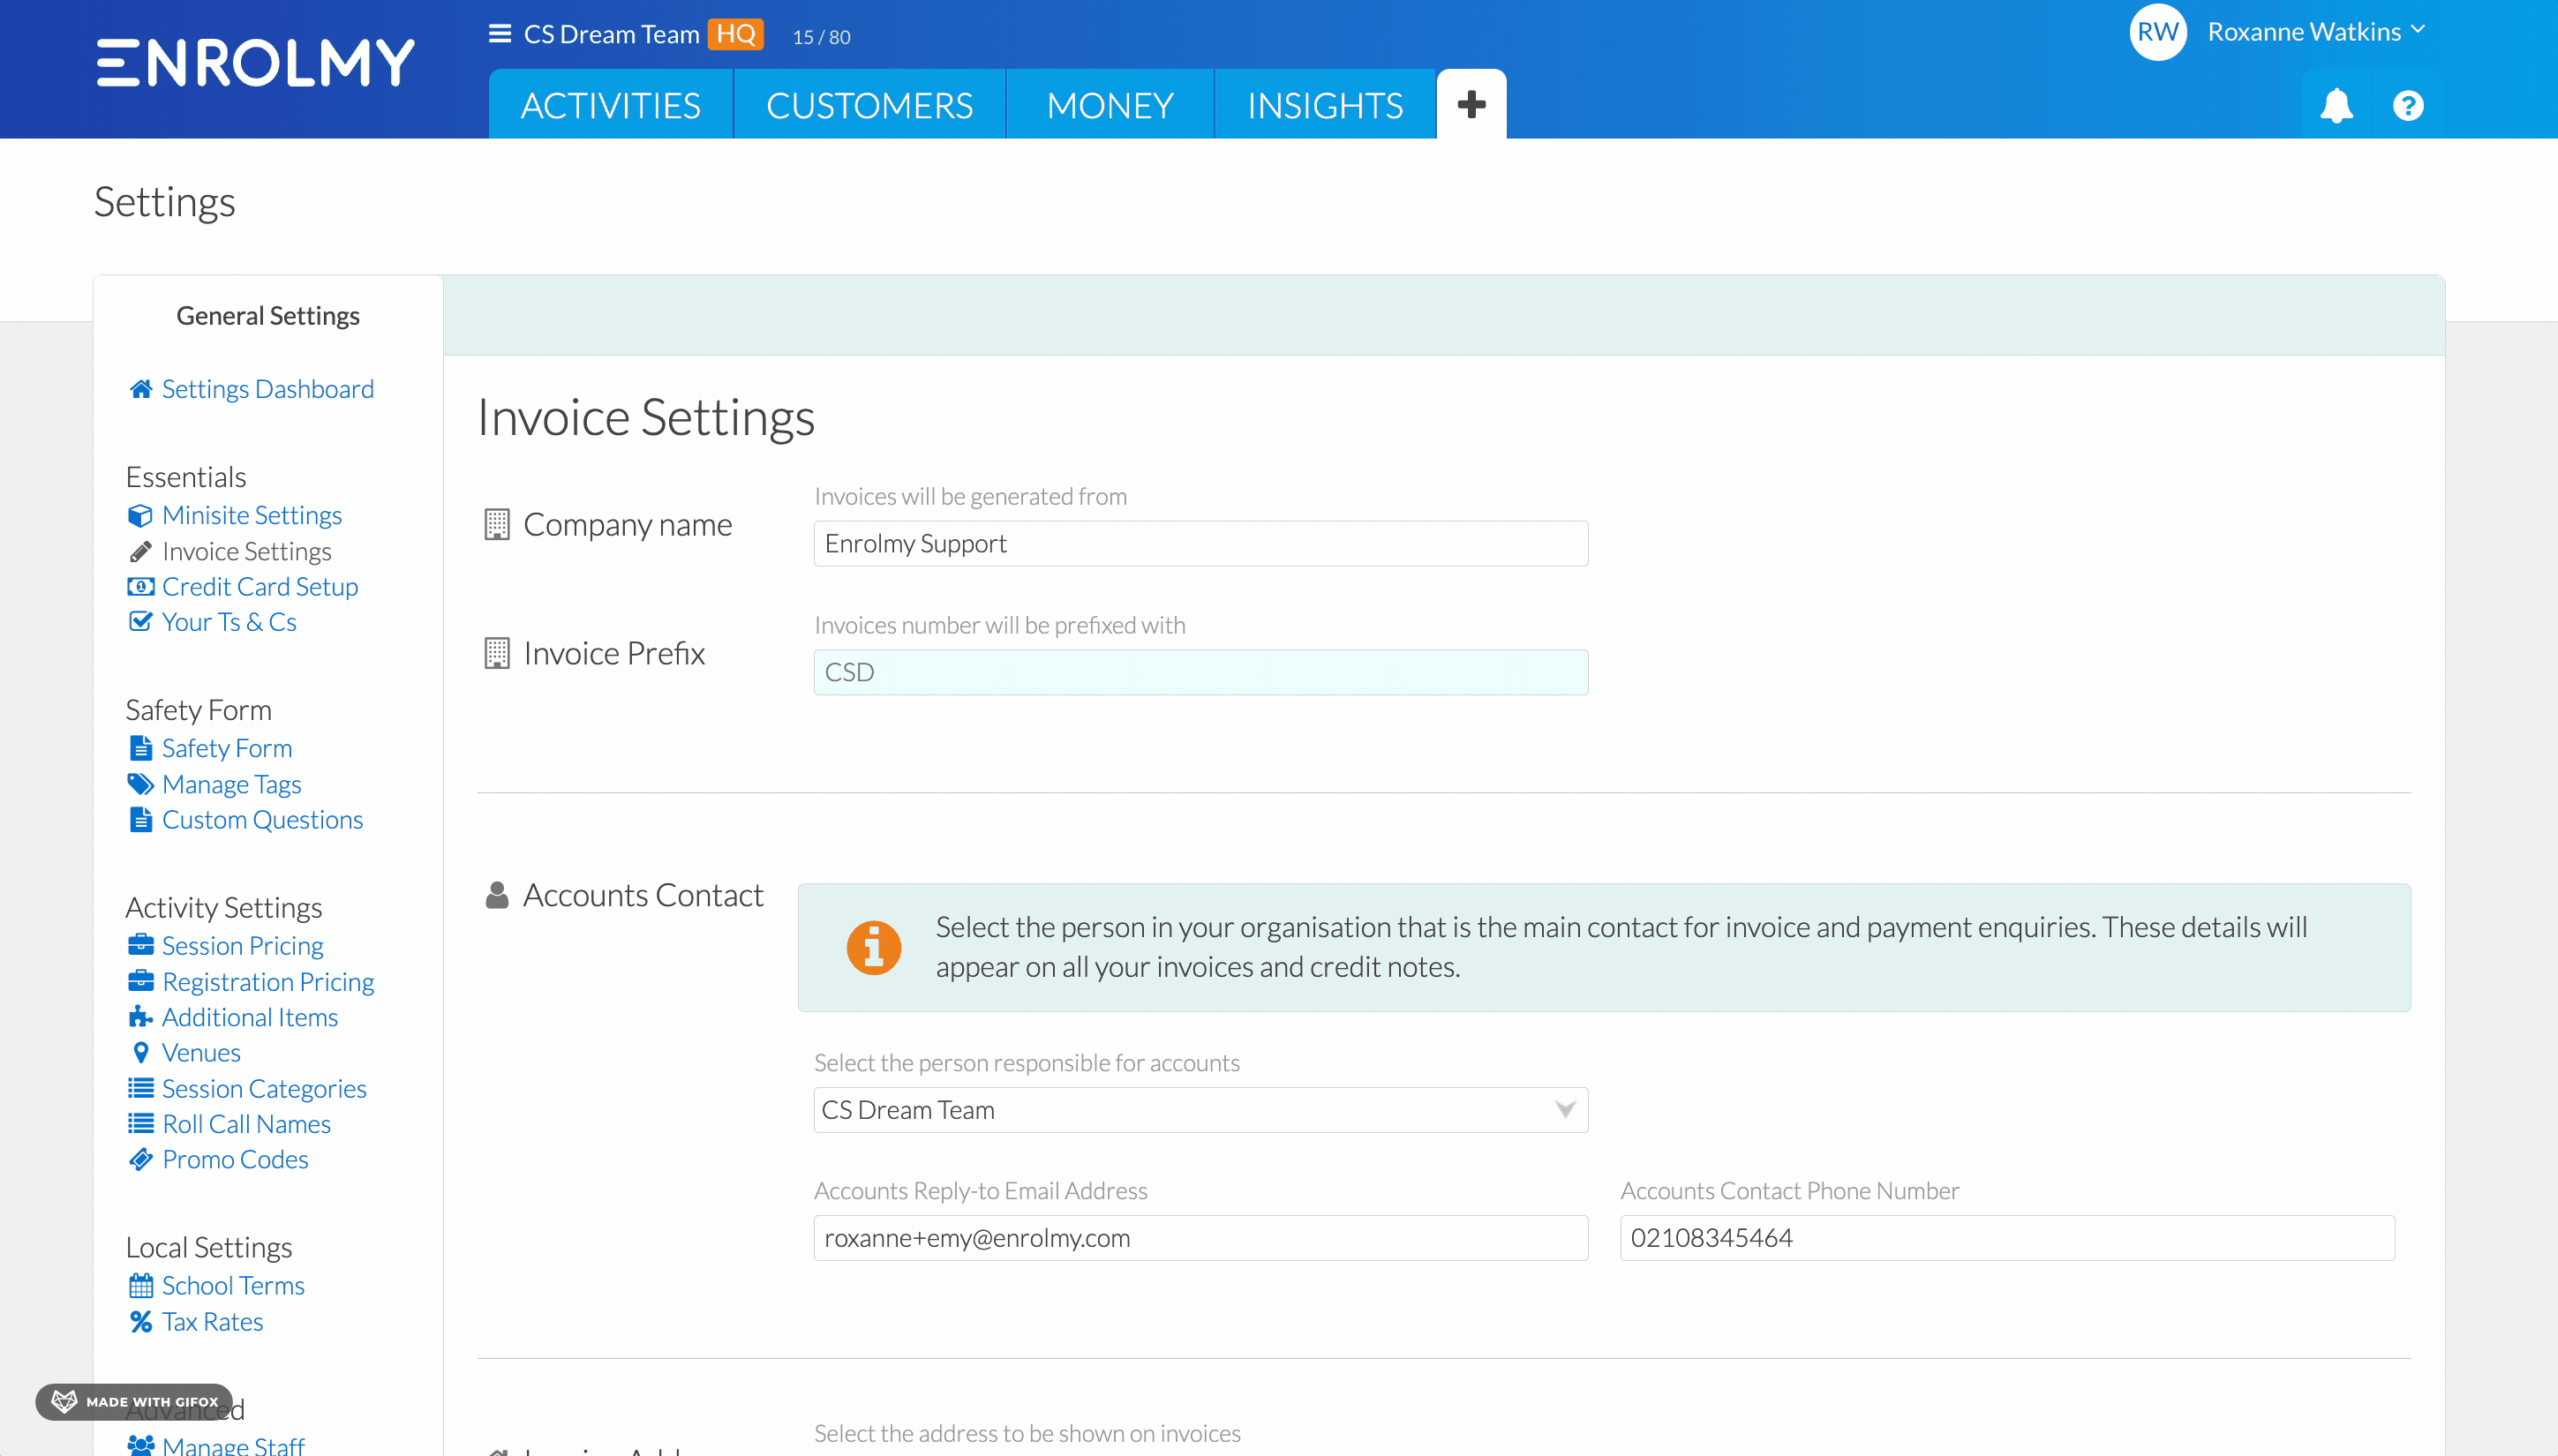Click the Accounts Contact Phone Number field
Image resolution: width=2558 pixels, height=1456 pixels.
2006,1238
